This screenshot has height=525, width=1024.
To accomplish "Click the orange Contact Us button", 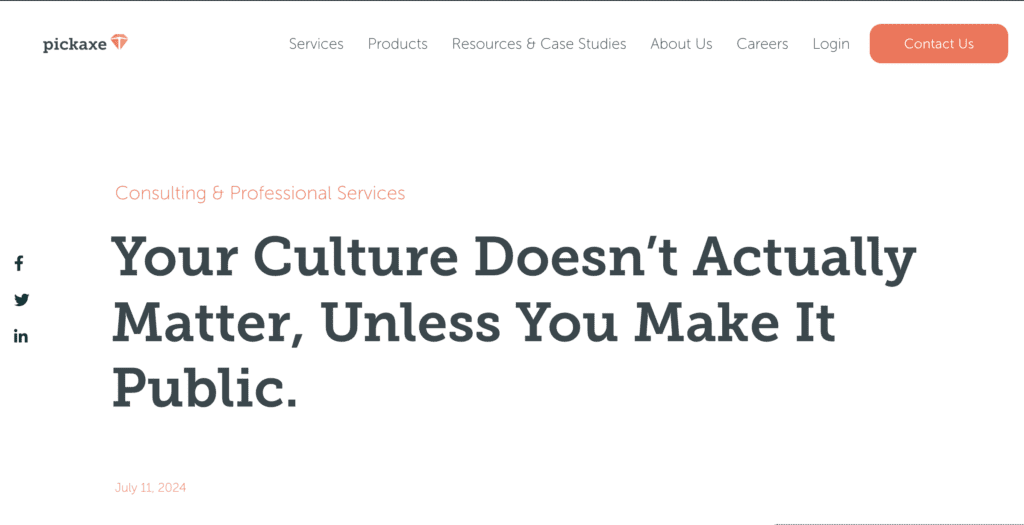I will (938, 44).
